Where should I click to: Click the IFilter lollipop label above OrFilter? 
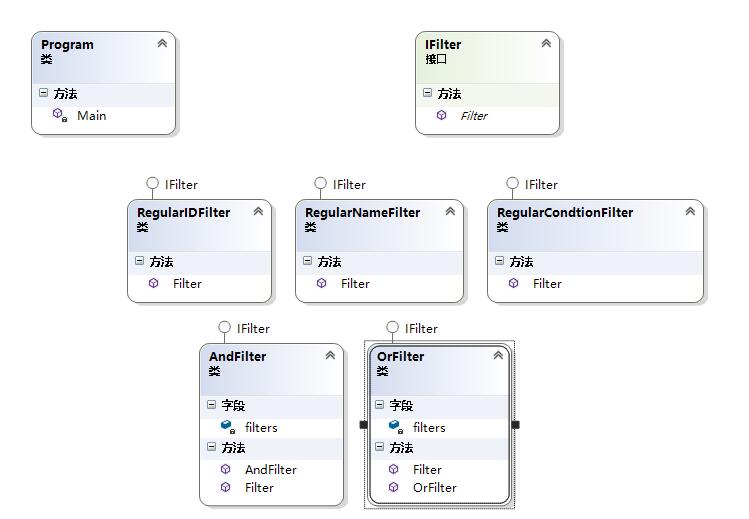point(421,328)
